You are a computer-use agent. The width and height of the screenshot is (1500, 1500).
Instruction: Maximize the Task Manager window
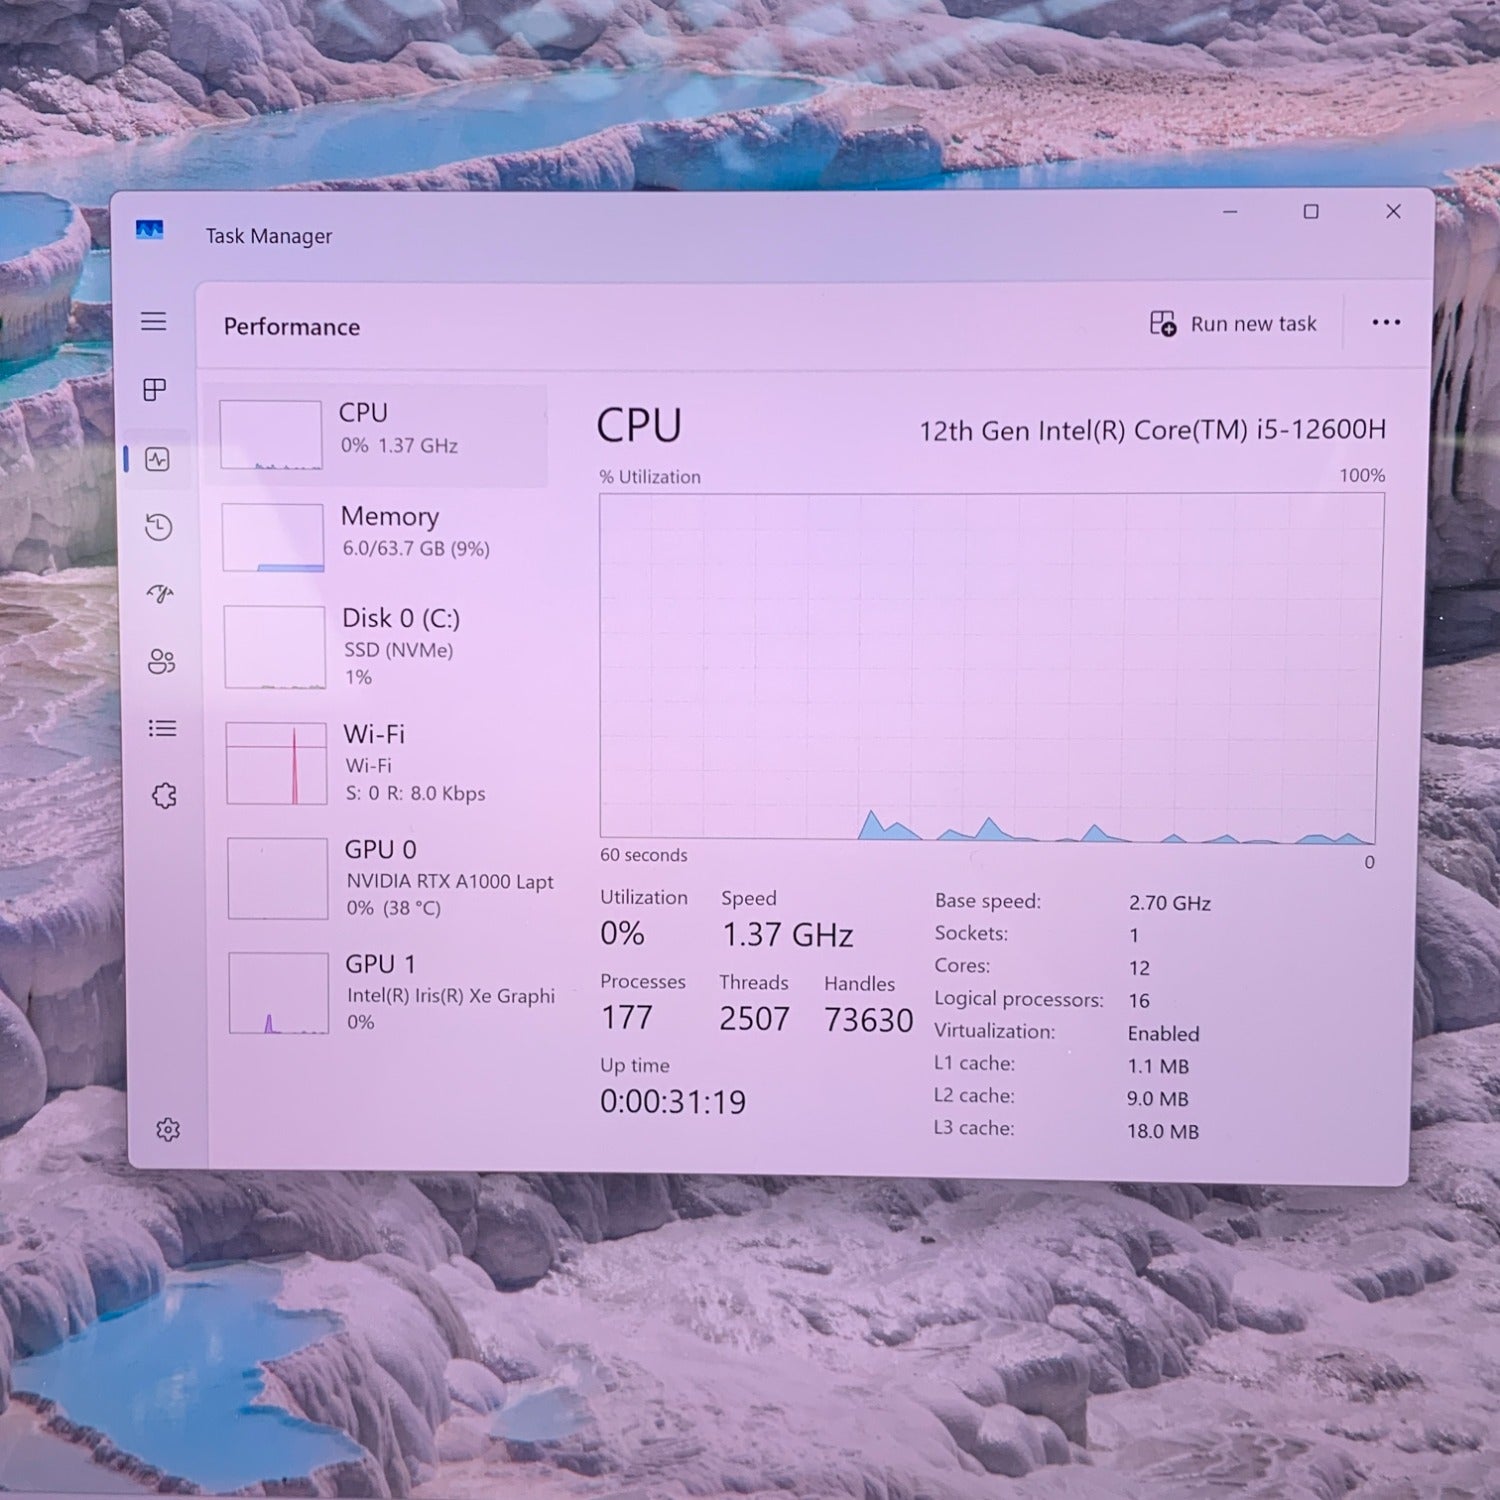pyautogui.click(x=1311, y=212)
